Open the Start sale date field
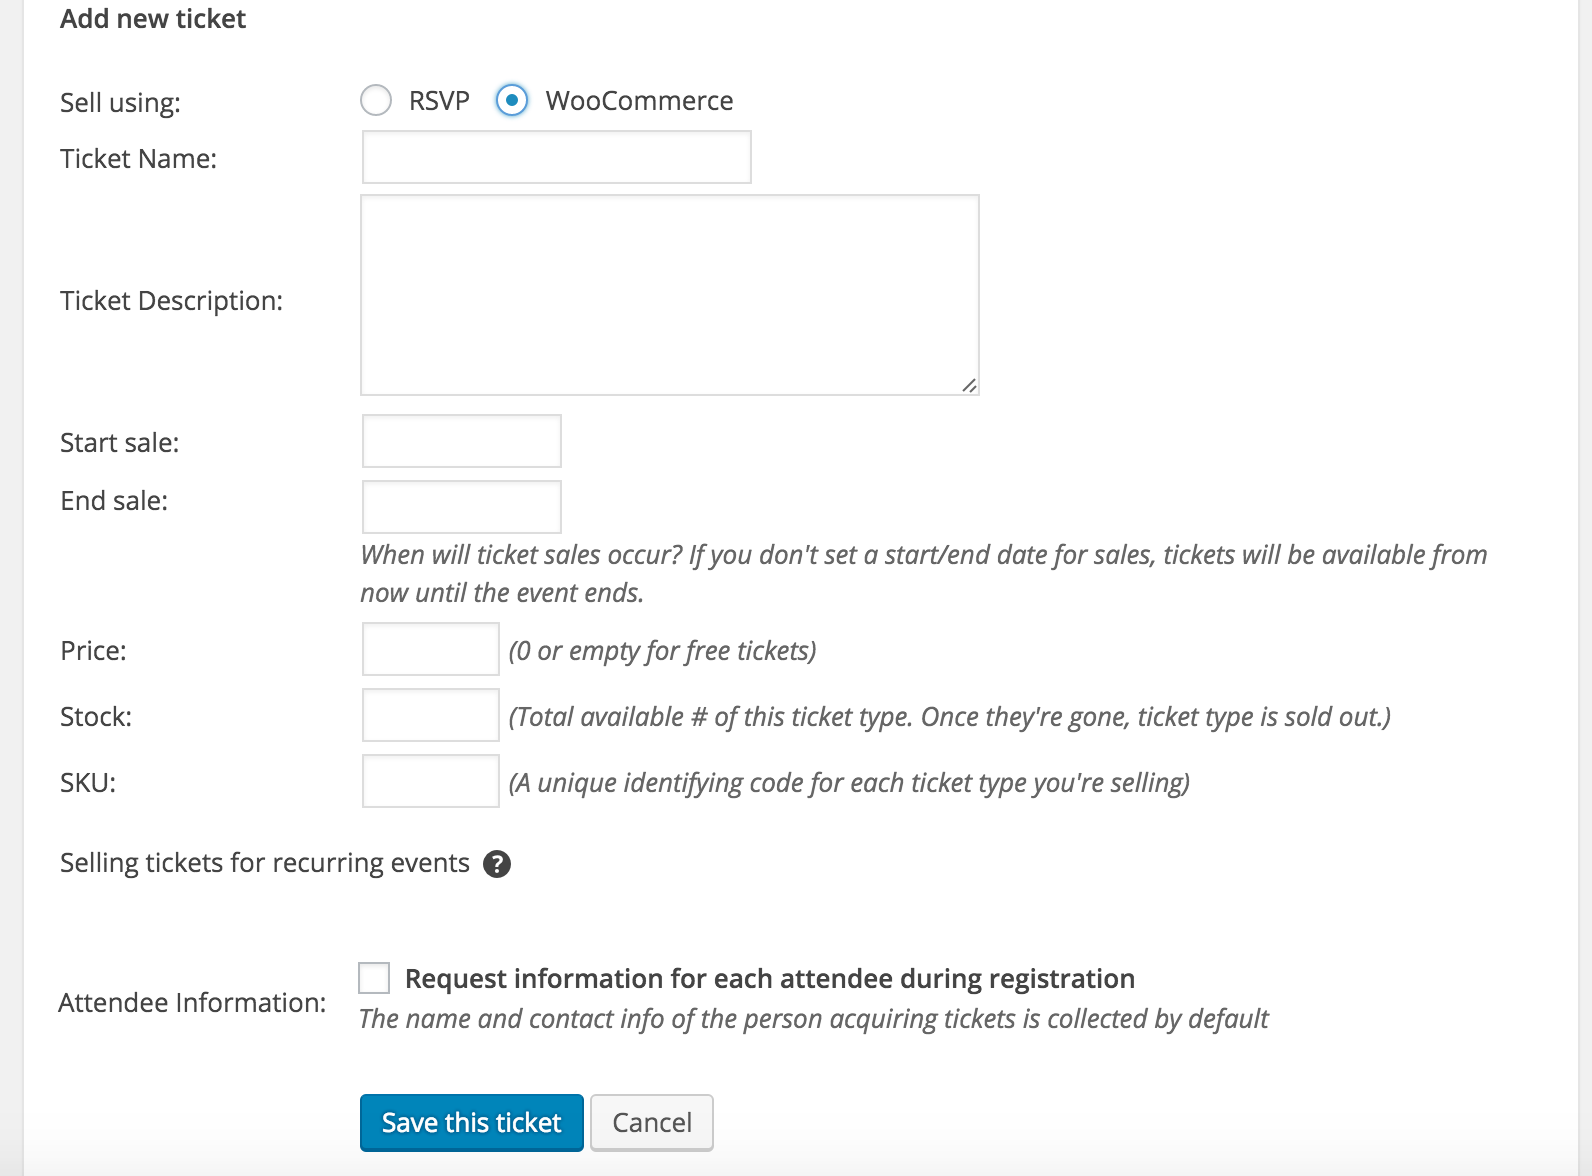The height and width of the screenshot is (1176, 1592). [461, 442]
